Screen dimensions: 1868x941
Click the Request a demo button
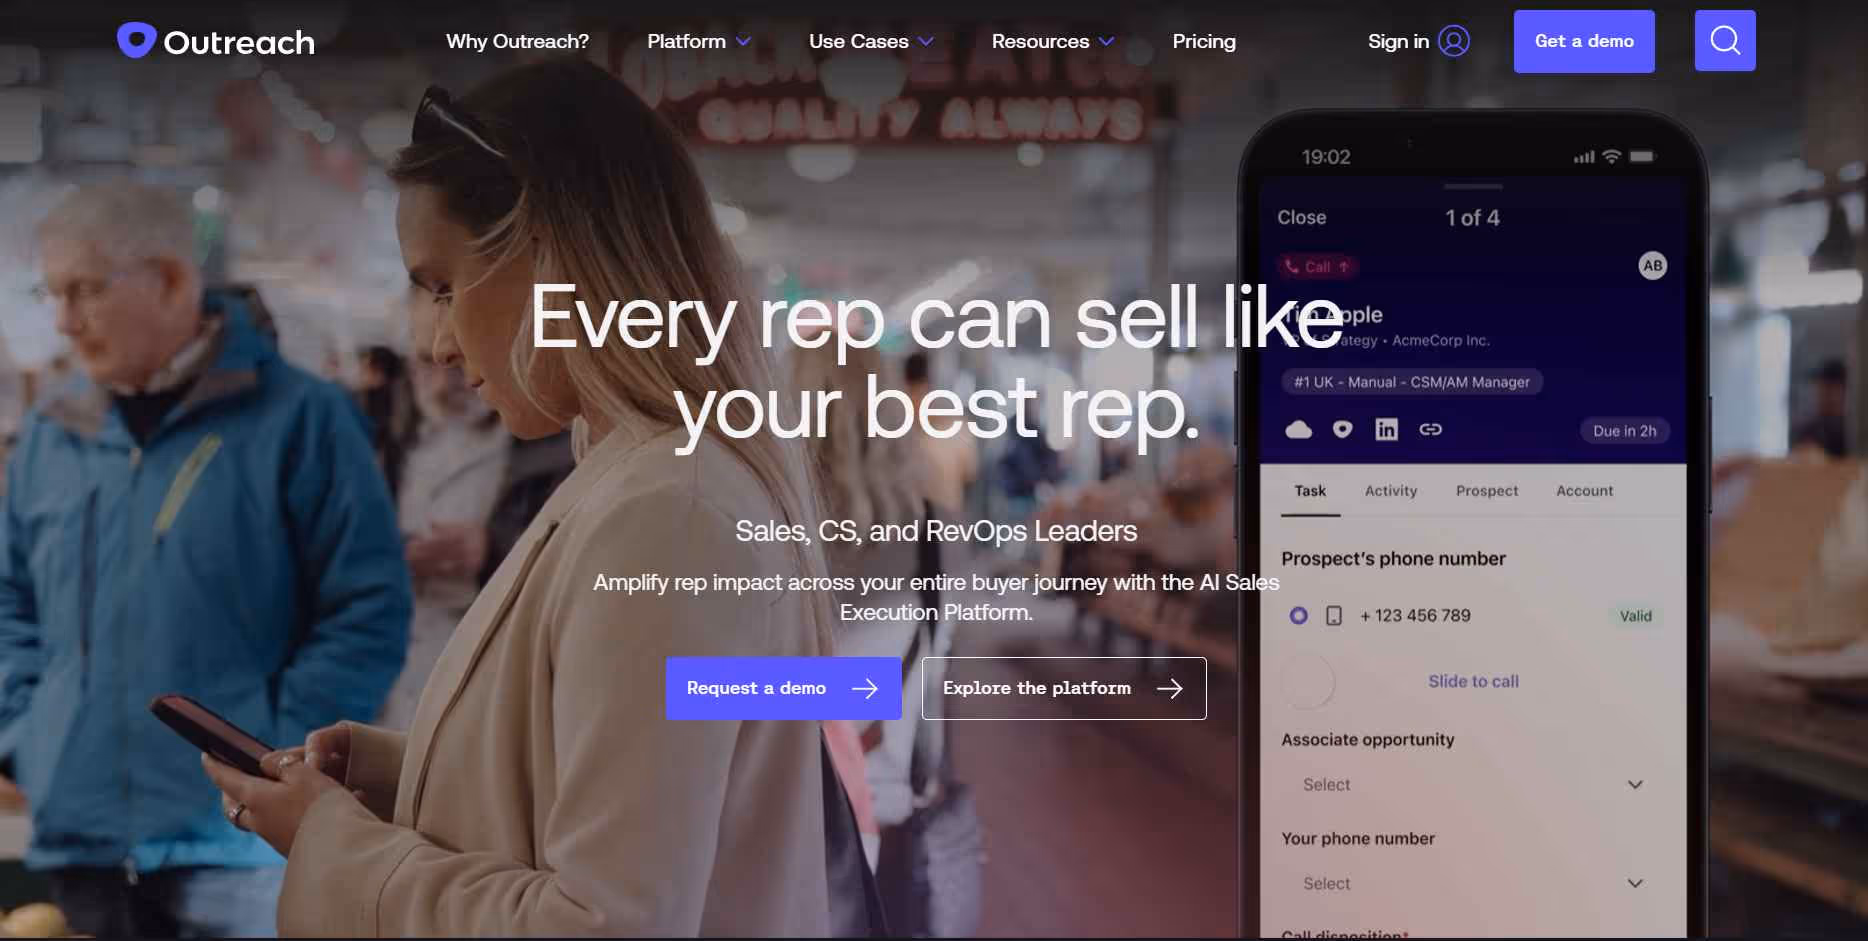coord(784,688)
